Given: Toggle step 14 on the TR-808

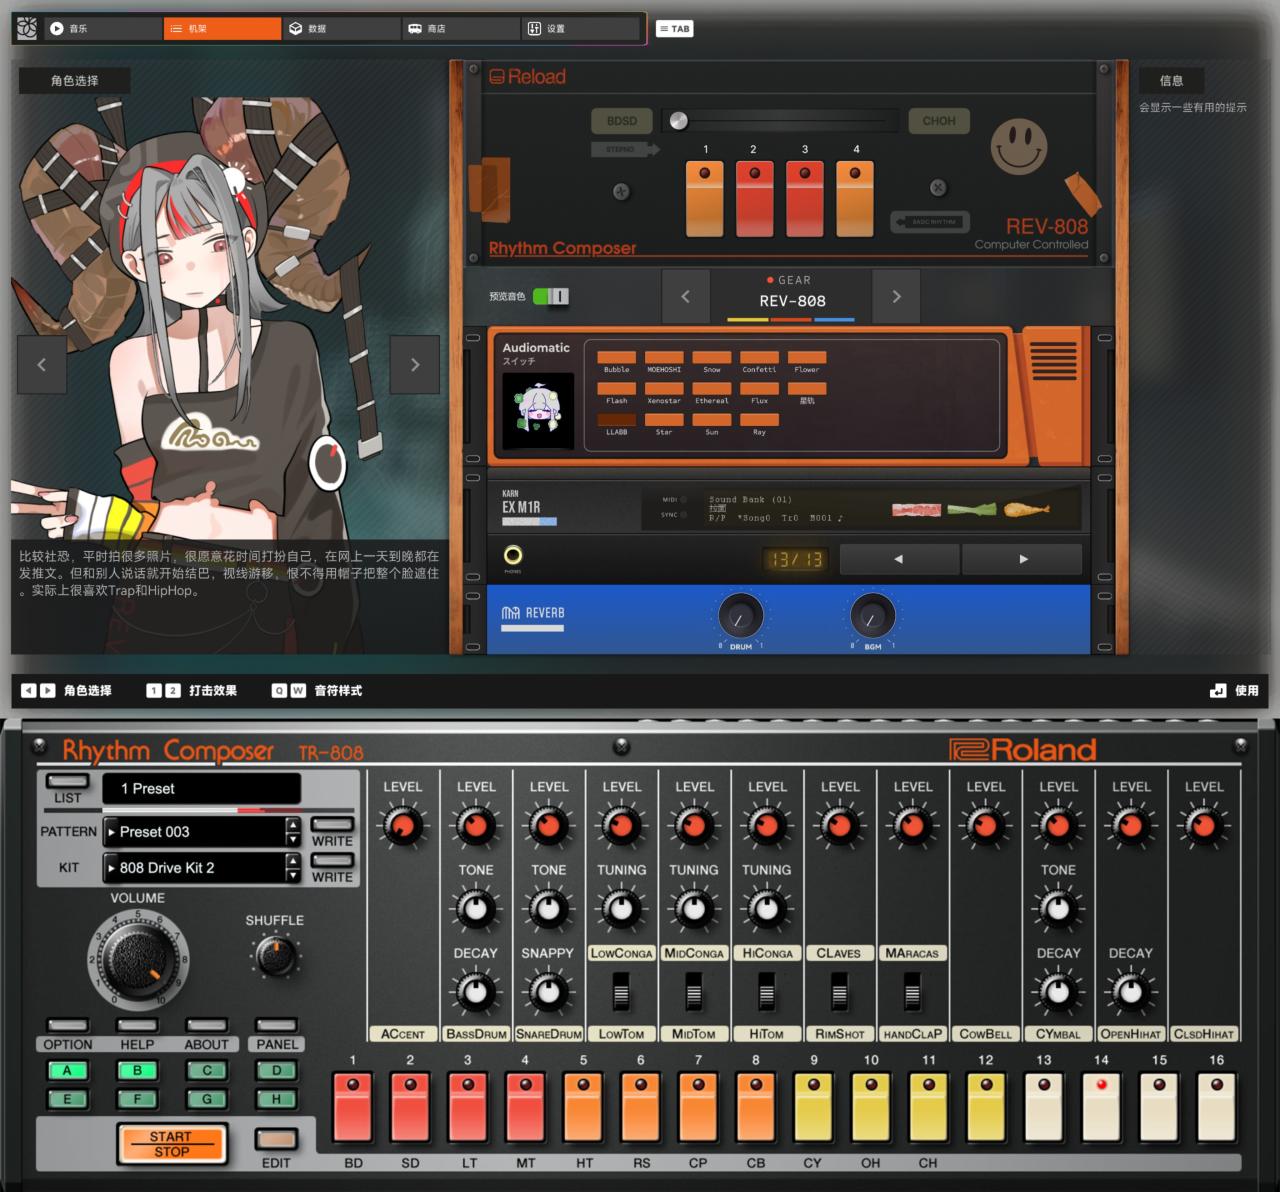Looking at the screenshot, I should click(x=1101, y=1107).
